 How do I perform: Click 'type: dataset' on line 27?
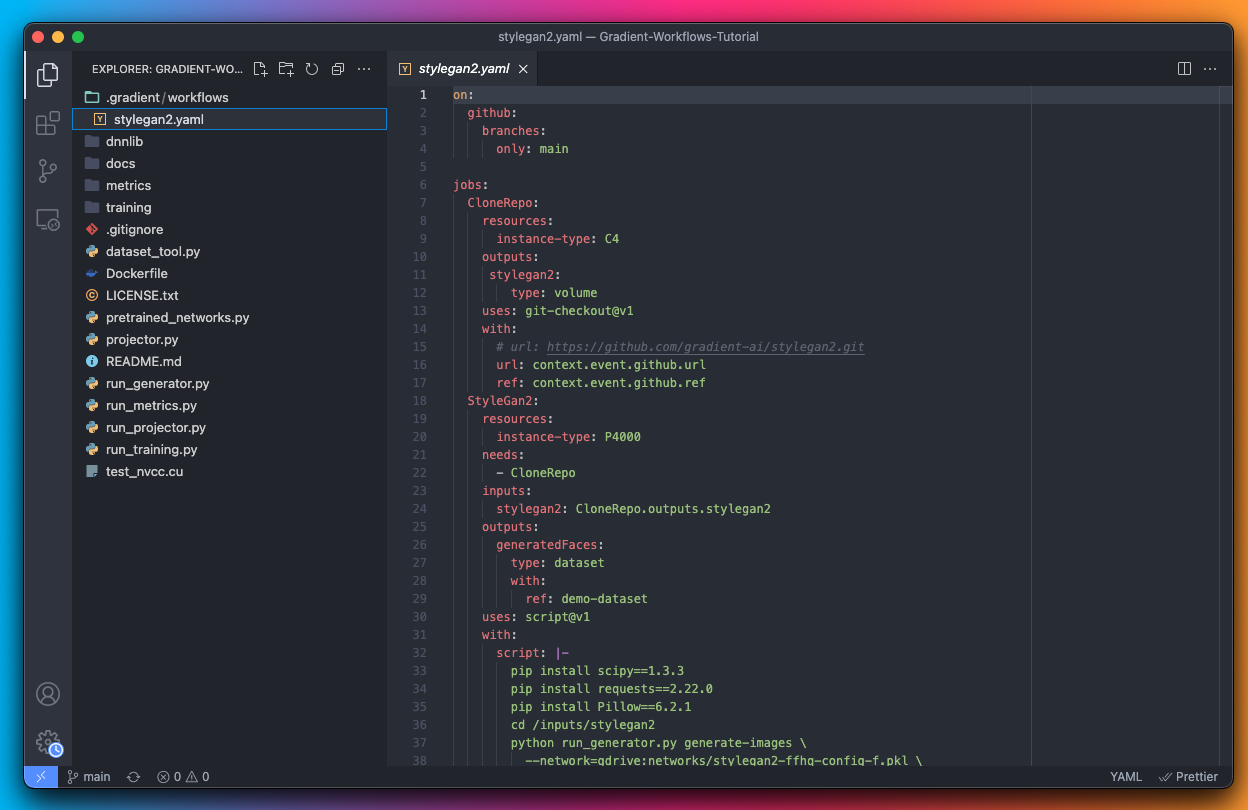point(558,563)
